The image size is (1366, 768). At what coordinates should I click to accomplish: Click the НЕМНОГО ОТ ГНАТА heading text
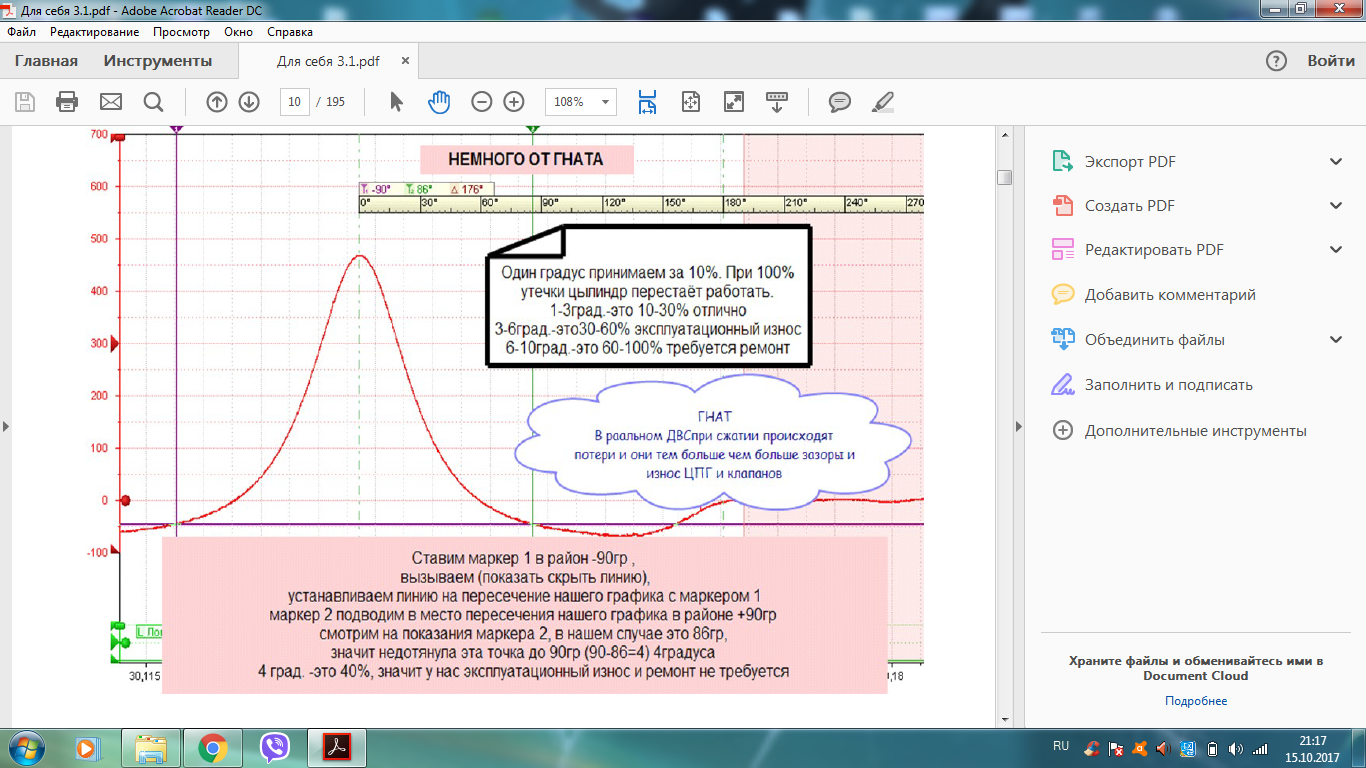pos(525,159)
